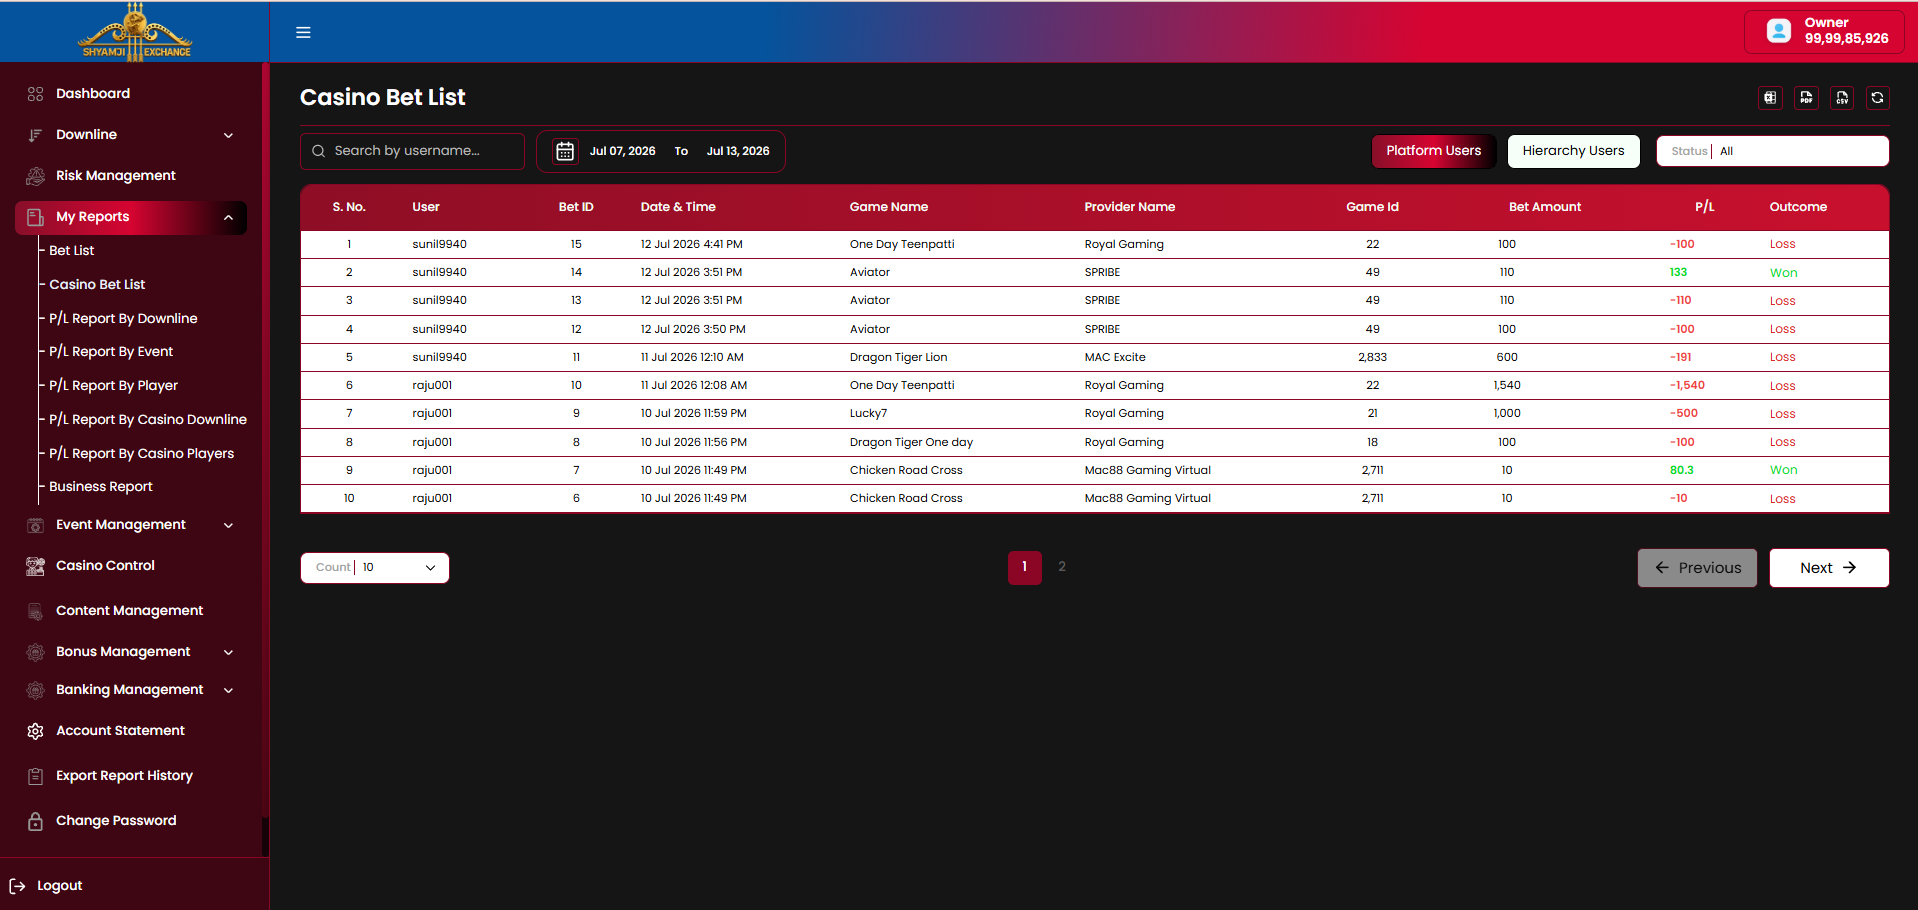
Task: Click the Casino Control icon
Action: click(35, 566)
